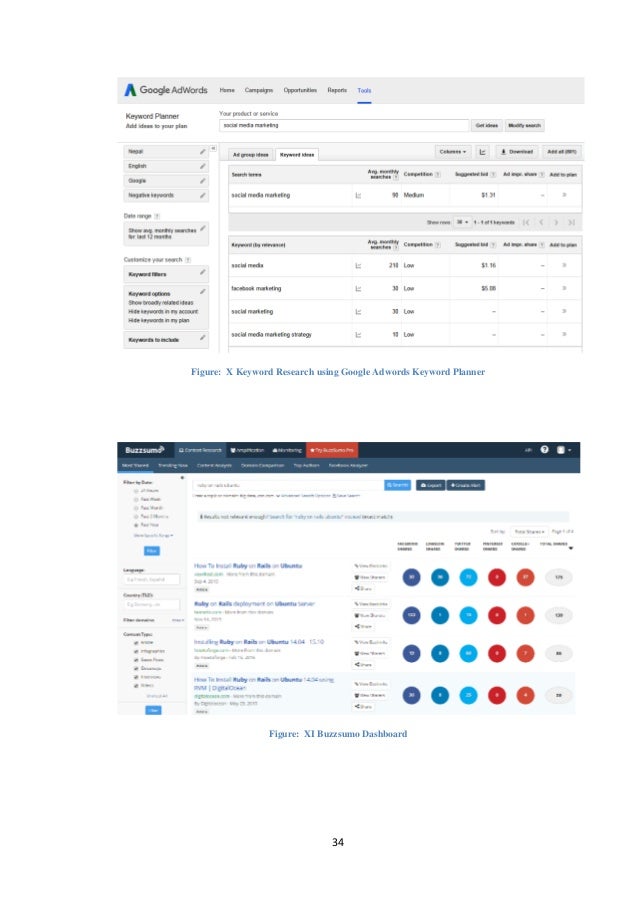The image size is (638, 903).
Task: Open Sort by Total Shares dropdown
Action: point(529,532)
